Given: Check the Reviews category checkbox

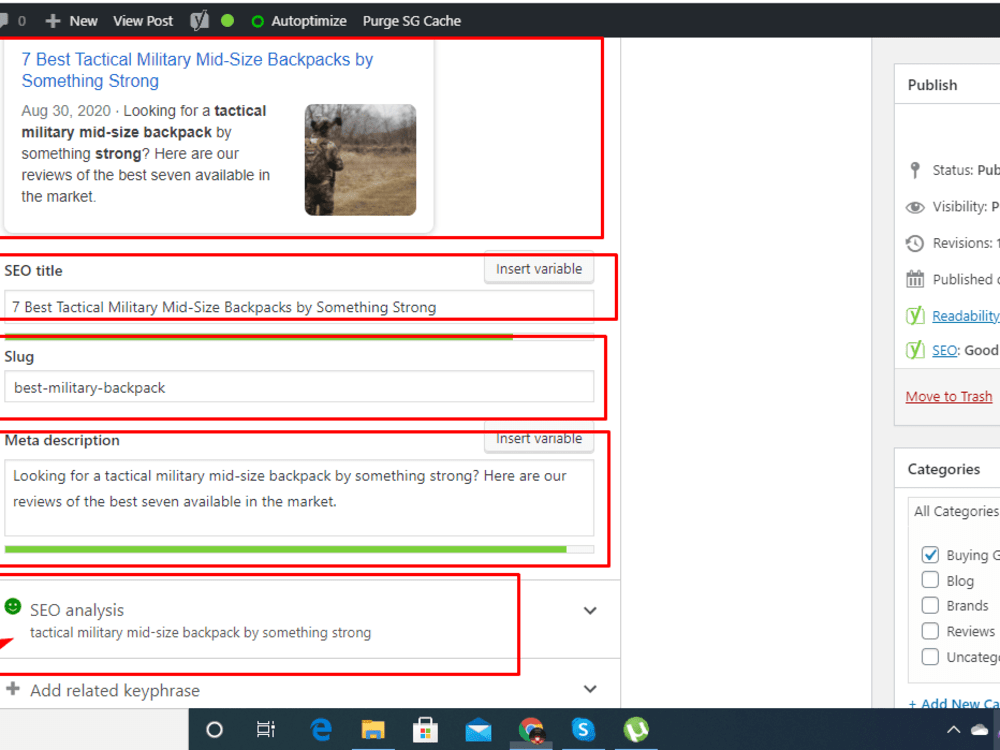Looking at the screenshot, I should pyautogui.click(x=930, y=631).
